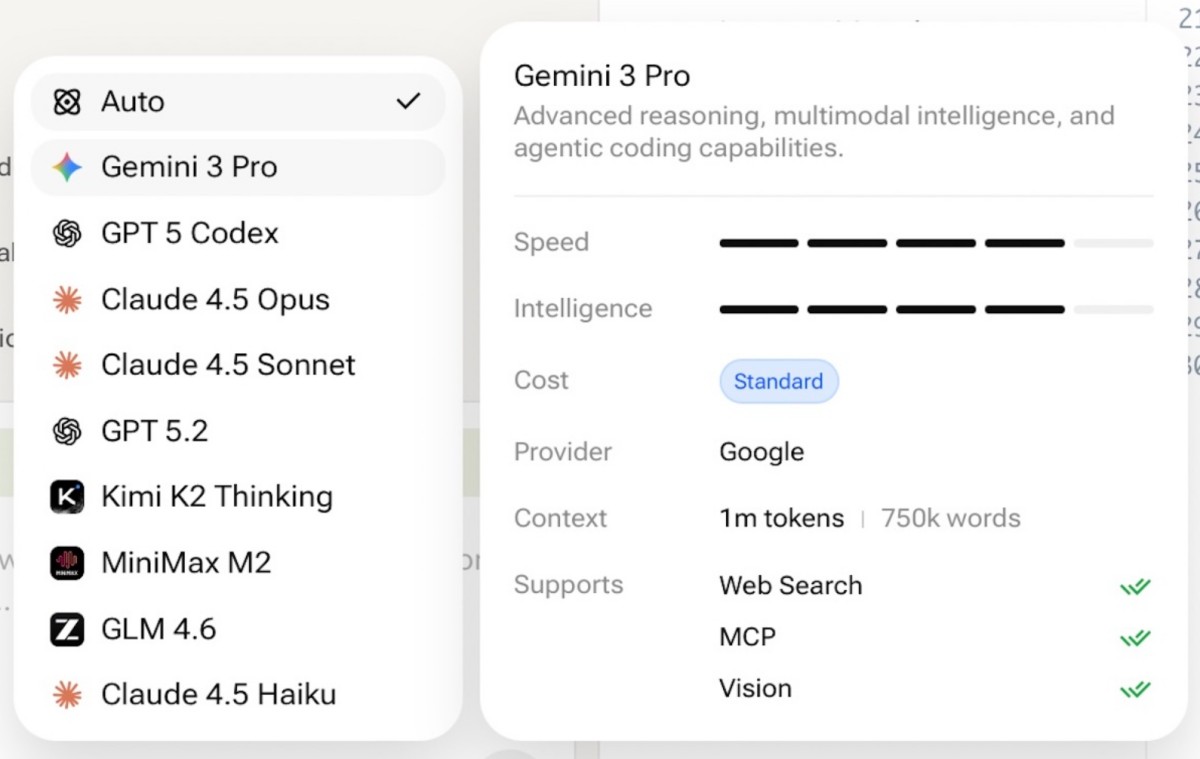Click the Speed rating bar
Image resolution: width=1200 pixels, height=759 pixels.
(x=935, y=243)
